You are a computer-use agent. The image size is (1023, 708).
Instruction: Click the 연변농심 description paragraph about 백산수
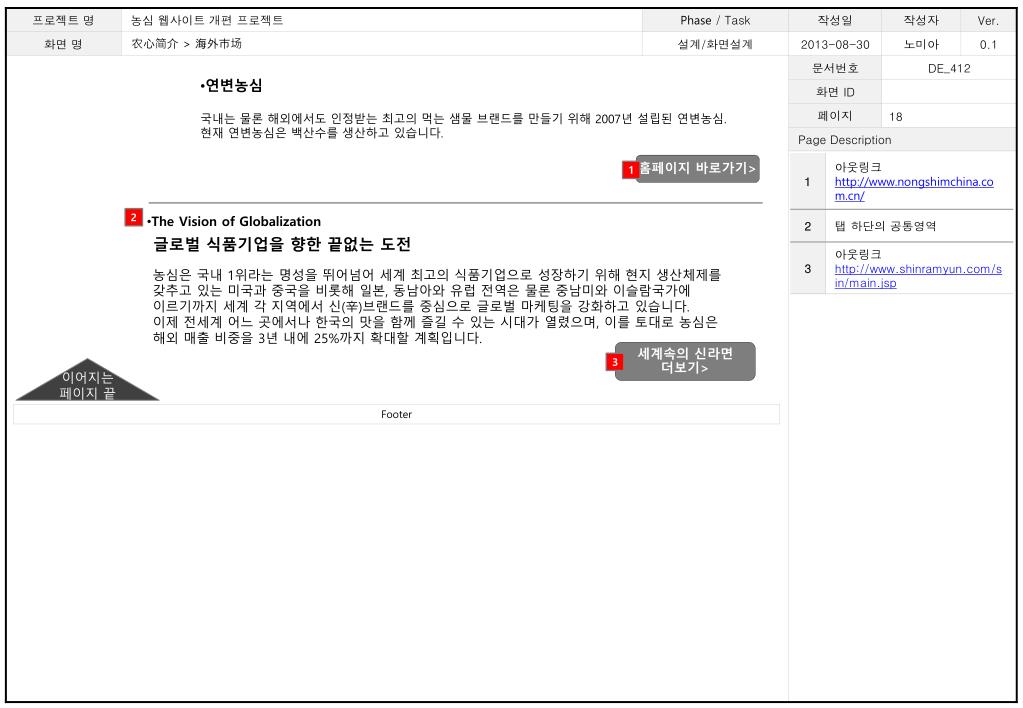point(463,125)
